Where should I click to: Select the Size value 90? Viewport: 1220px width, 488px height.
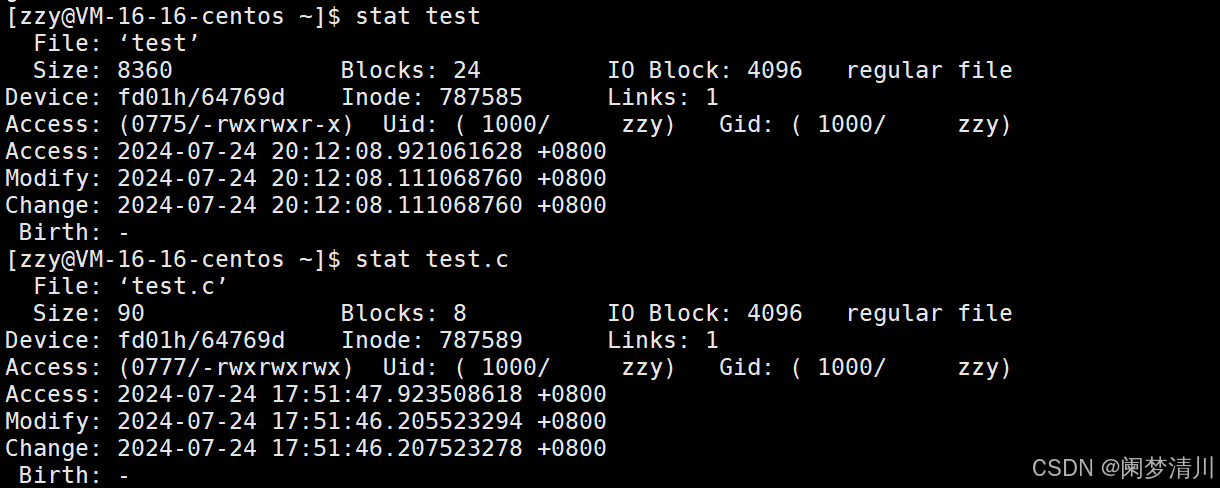click(x=131, y=313)
